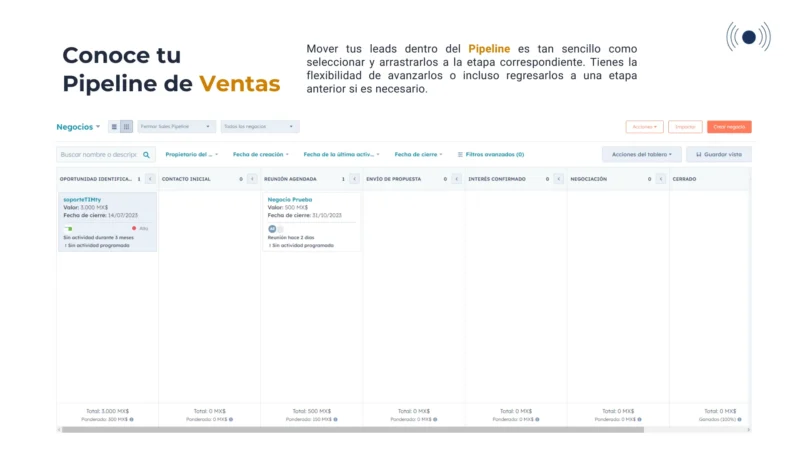This screenshot has height=450, width=800.
Task: Click 'Reunión hace 2 días' text
Action: (291, 238)
